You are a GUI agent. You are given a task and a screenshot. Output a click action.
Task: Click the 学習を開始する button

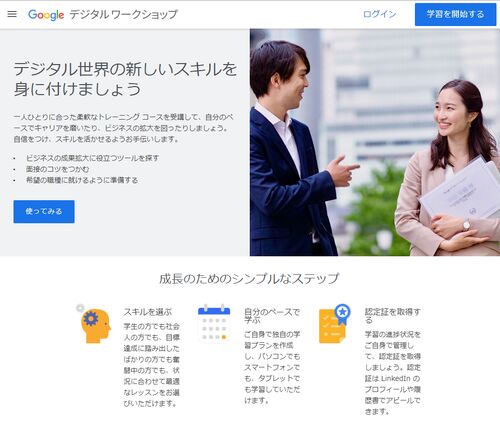coord(455,14)
